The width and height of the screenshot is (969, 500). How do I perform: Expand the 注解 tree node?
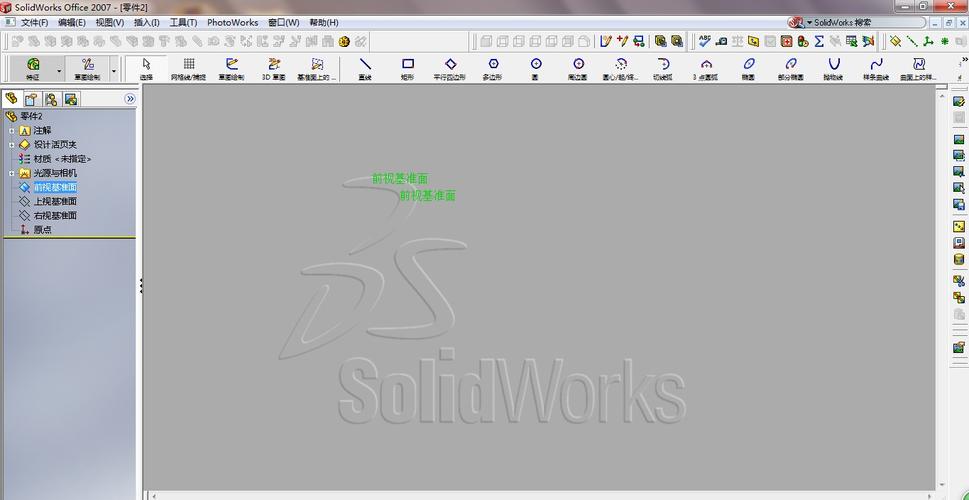click(x=11, y=130)
